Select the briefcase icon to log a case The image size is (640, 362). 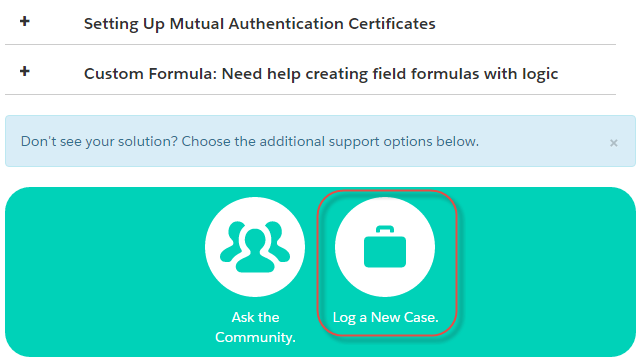click(385, 247)
